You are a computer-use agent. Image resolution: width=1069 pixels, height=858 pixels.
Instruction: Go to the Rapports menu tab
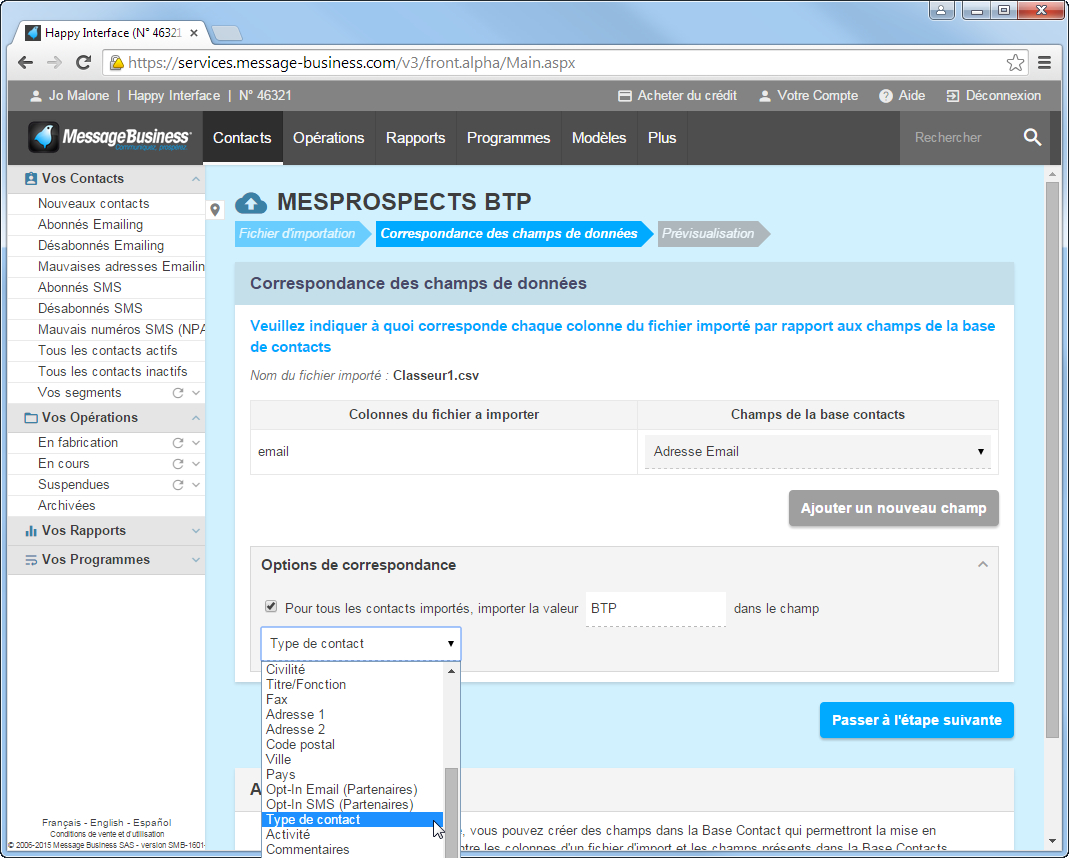click(415, 138)
